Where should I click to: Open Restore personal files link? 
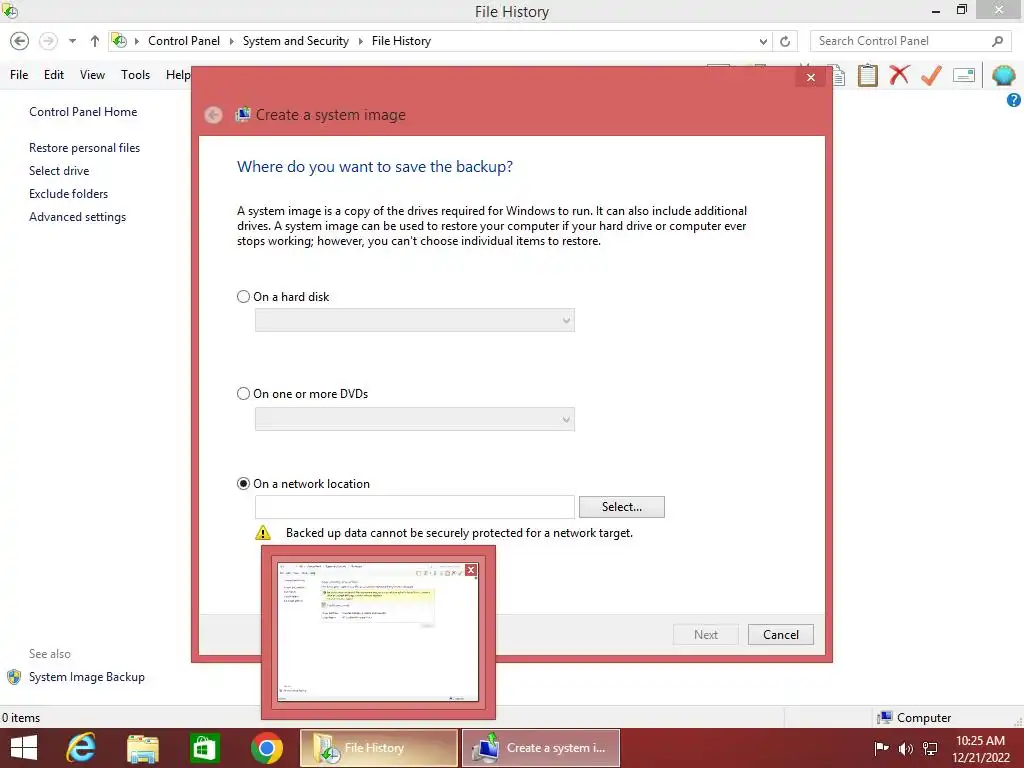[84, 148]
